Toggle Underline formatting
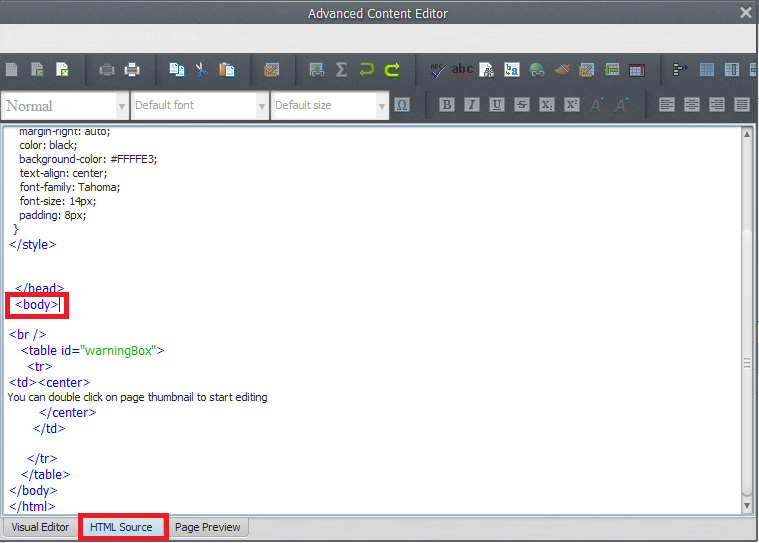This screenshot has height=543, width=759. pos(496,105)
